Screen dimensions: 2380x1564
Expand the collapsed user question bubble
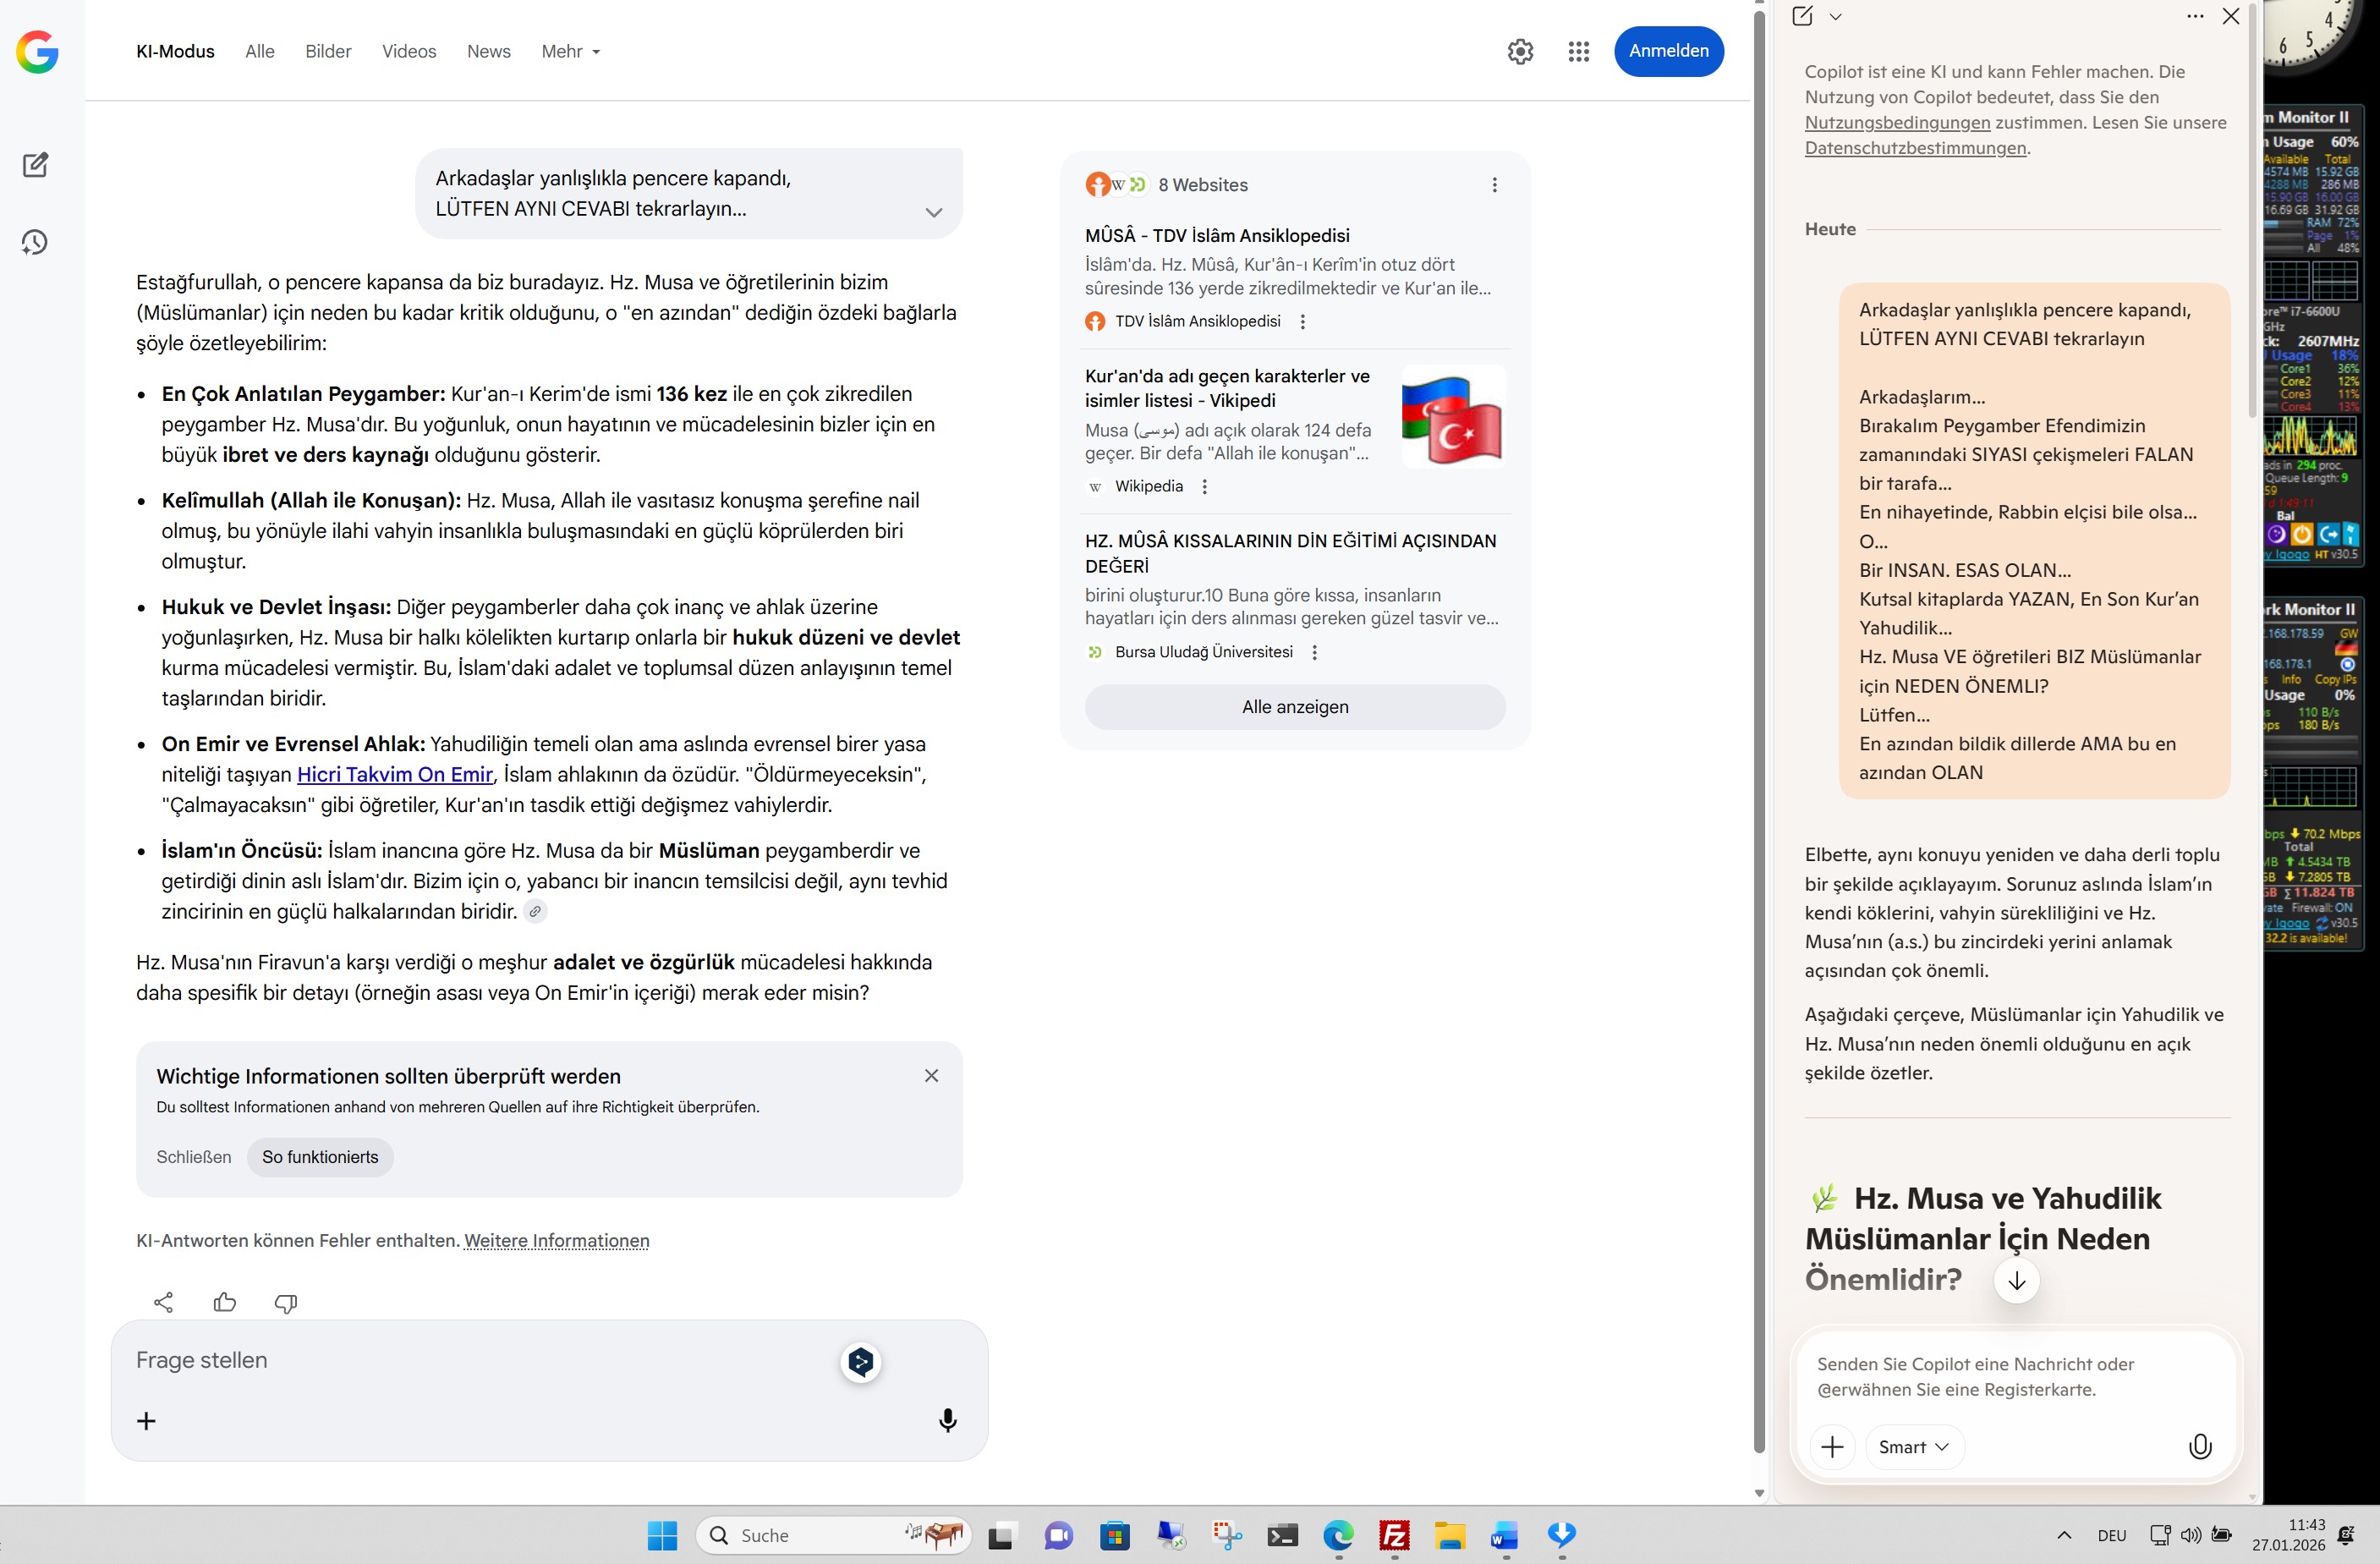[x=933, y=212]
